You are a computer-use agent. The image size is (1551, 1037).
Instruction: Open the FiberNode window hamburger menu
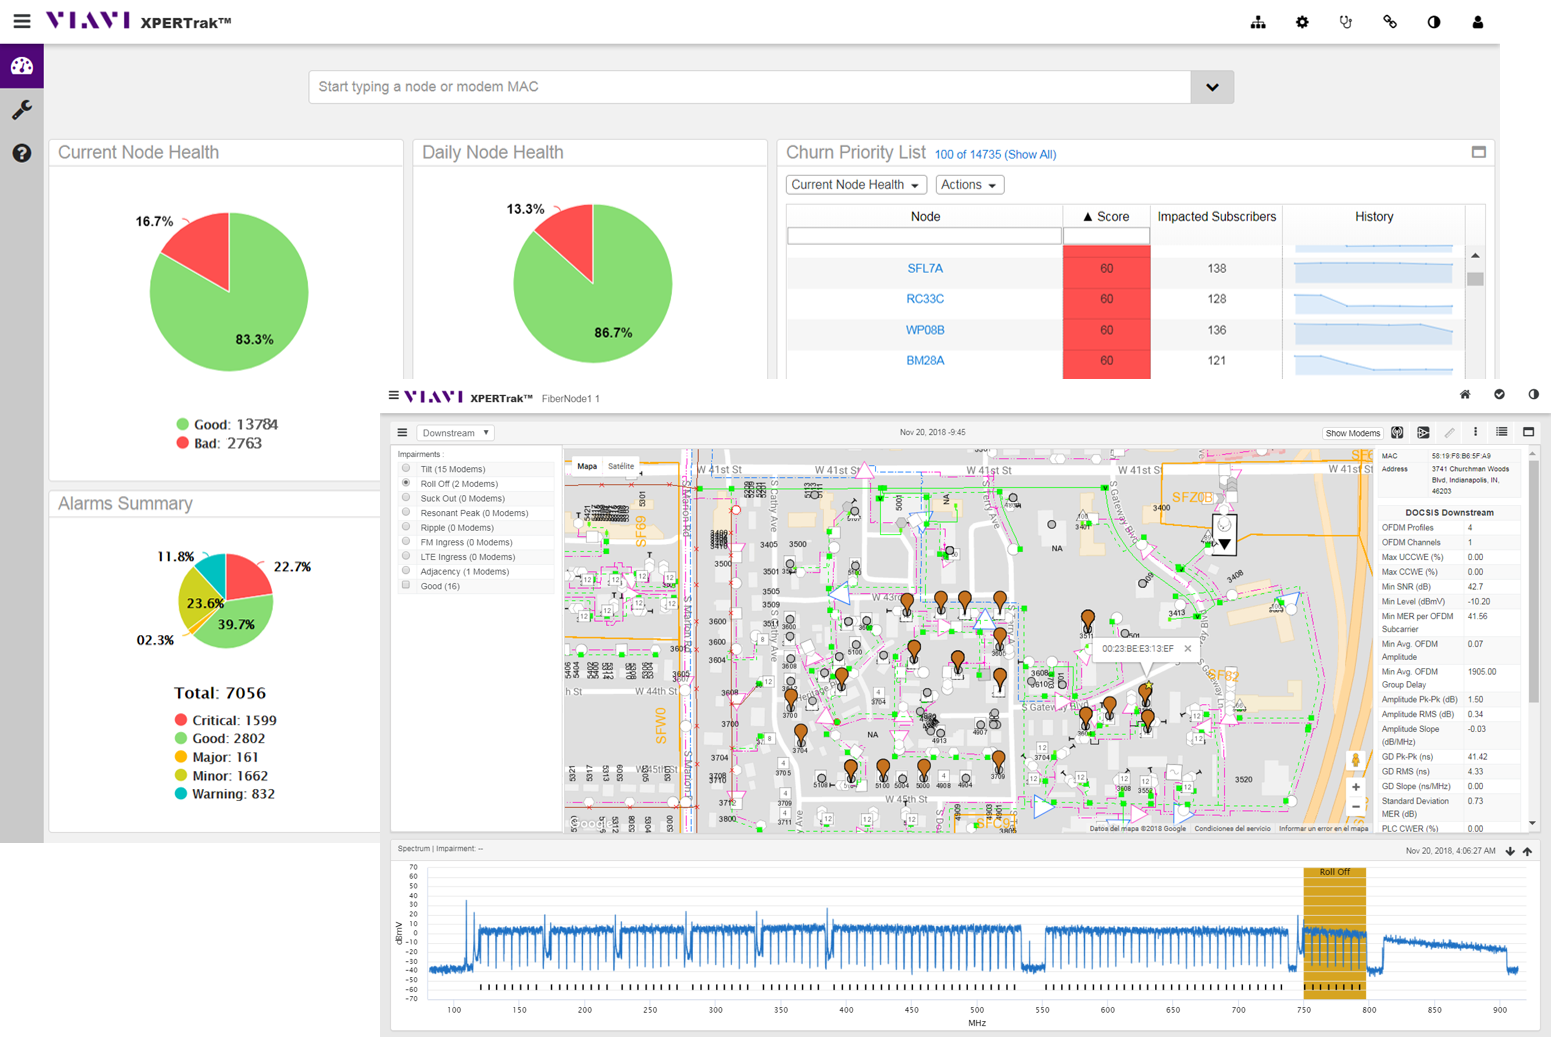(394, 396)
